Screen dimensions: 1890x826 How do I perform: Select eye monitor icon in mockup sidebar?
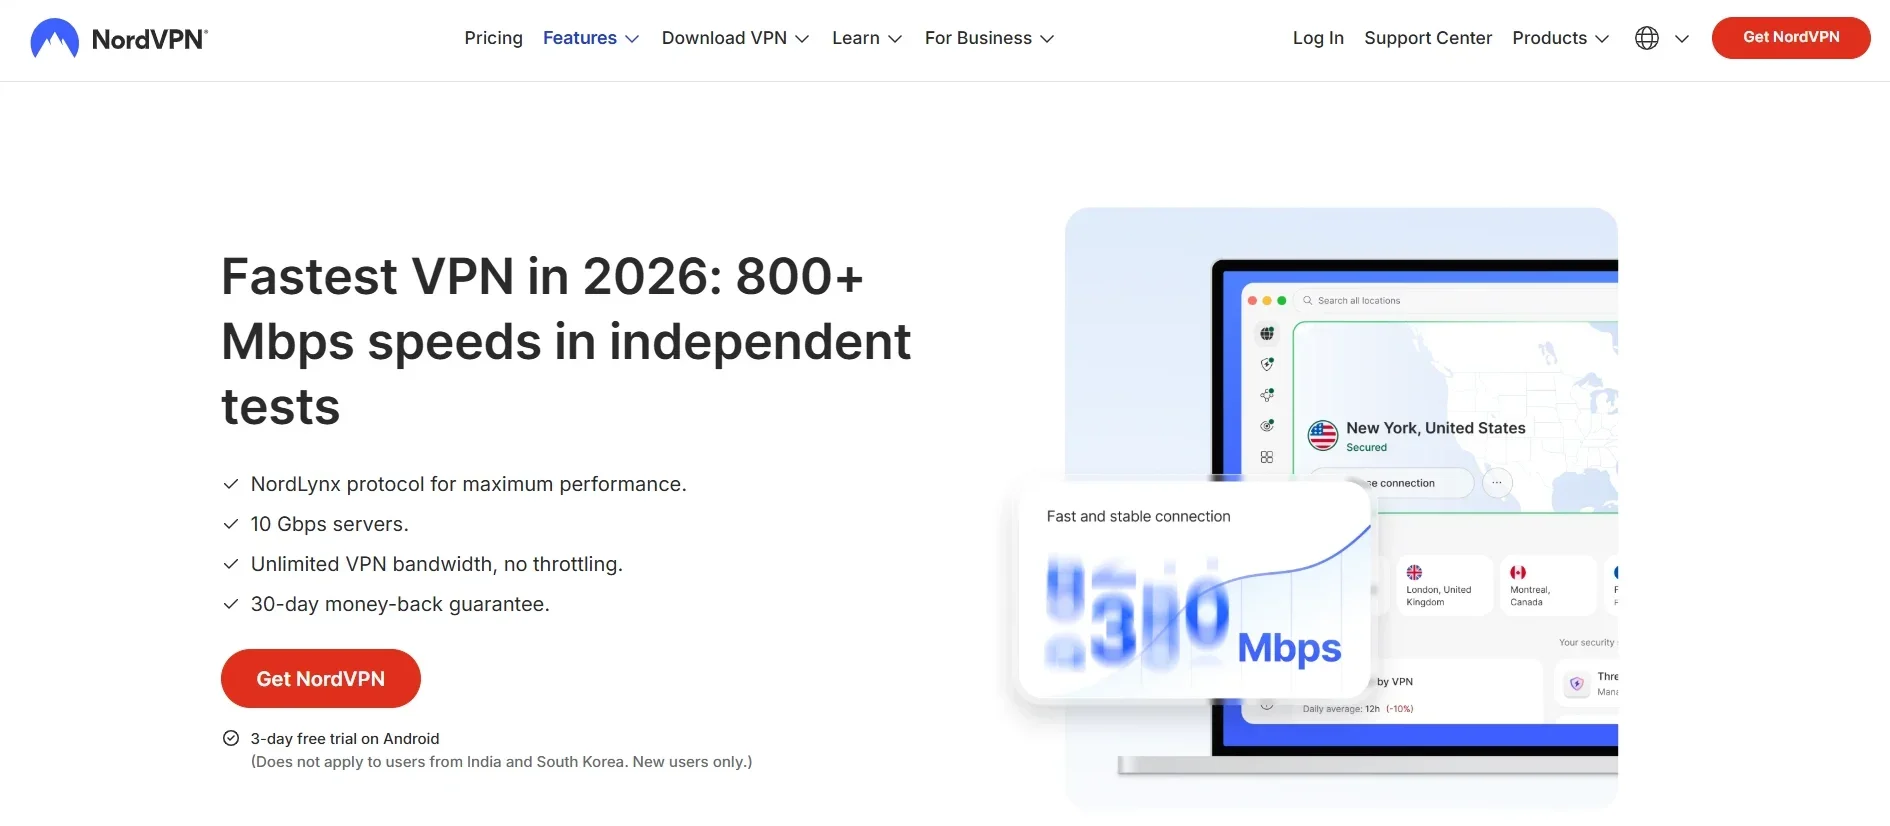pos(1267,426)
